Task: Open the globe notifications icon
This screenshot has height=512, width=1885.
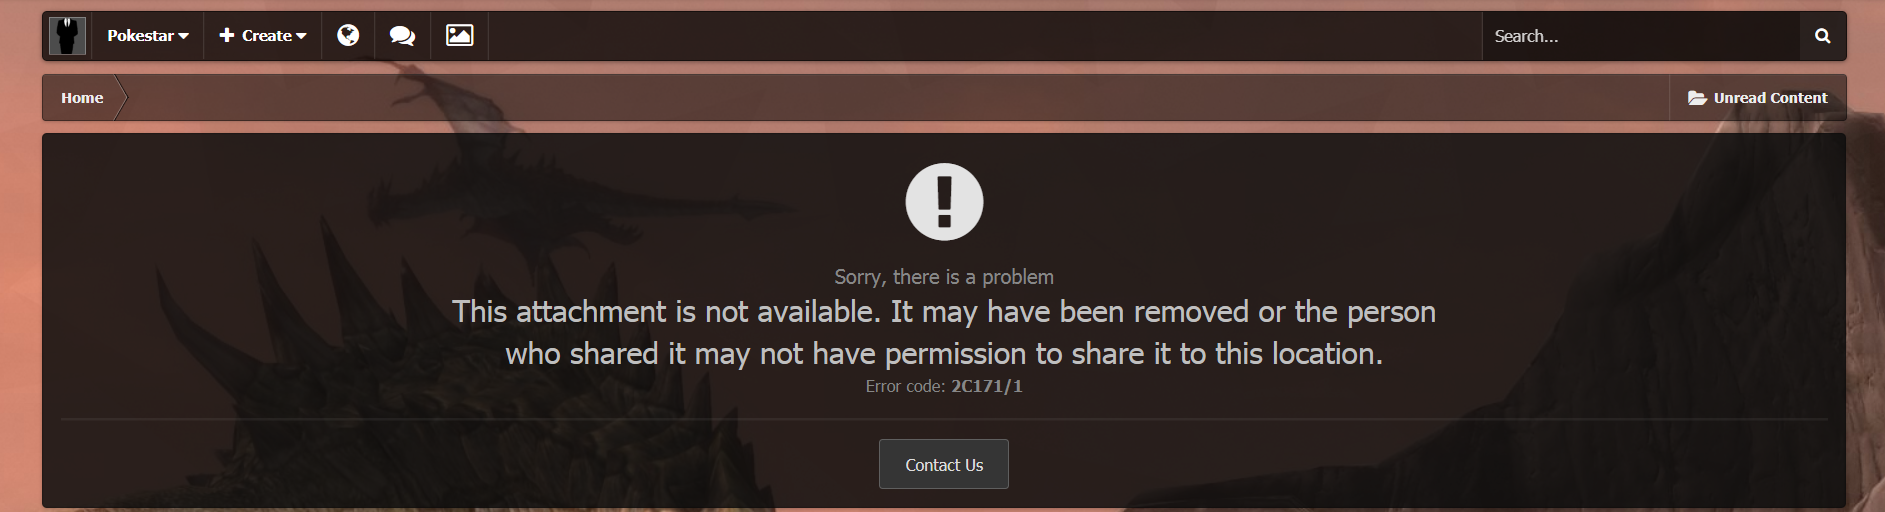Action: click(x=348, y=36)
